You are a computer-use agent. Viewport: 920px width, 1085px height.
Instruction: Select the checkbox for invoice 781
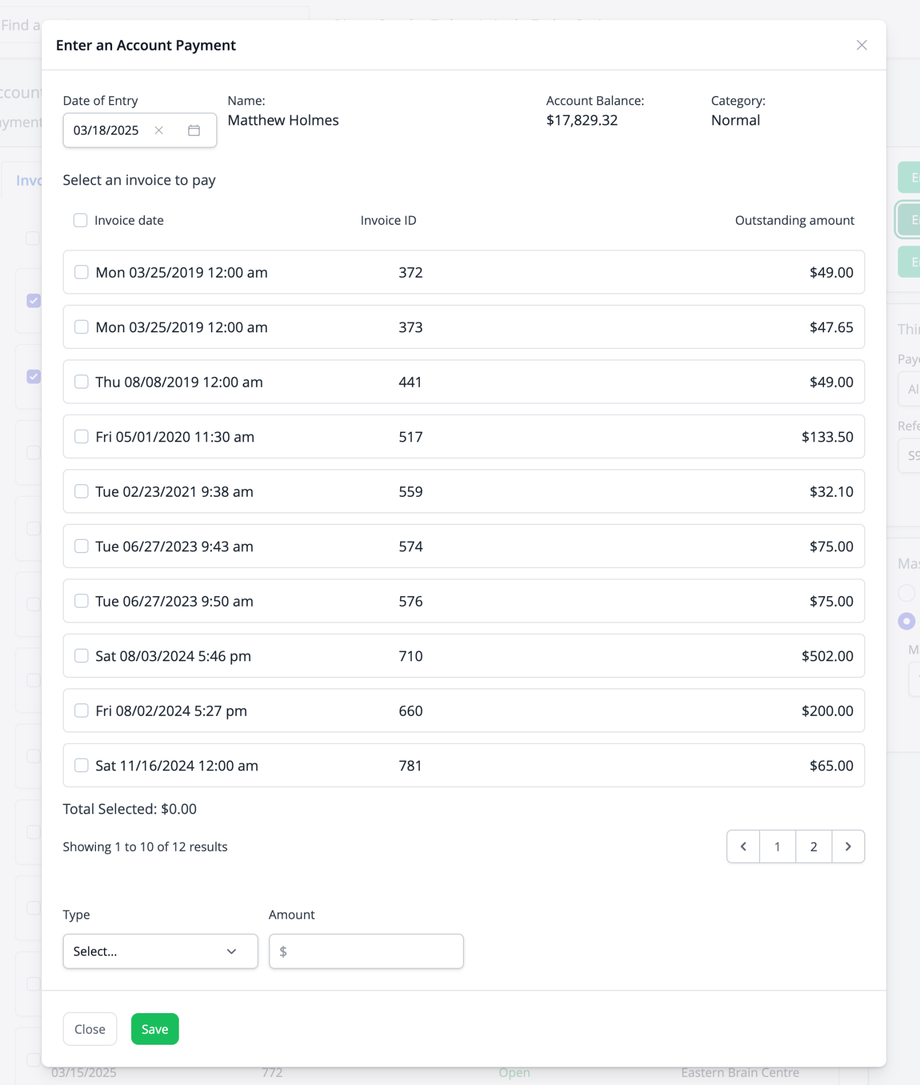tap(81, 766)
